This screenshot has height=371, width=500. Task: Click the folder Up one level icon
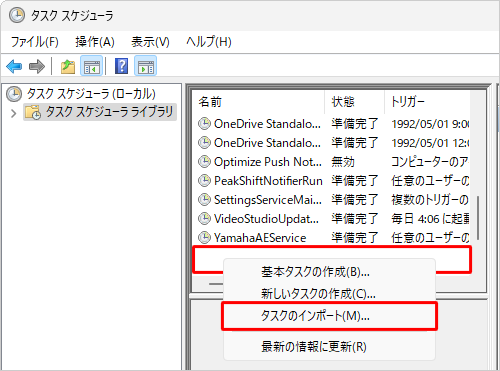click(68, 66)
